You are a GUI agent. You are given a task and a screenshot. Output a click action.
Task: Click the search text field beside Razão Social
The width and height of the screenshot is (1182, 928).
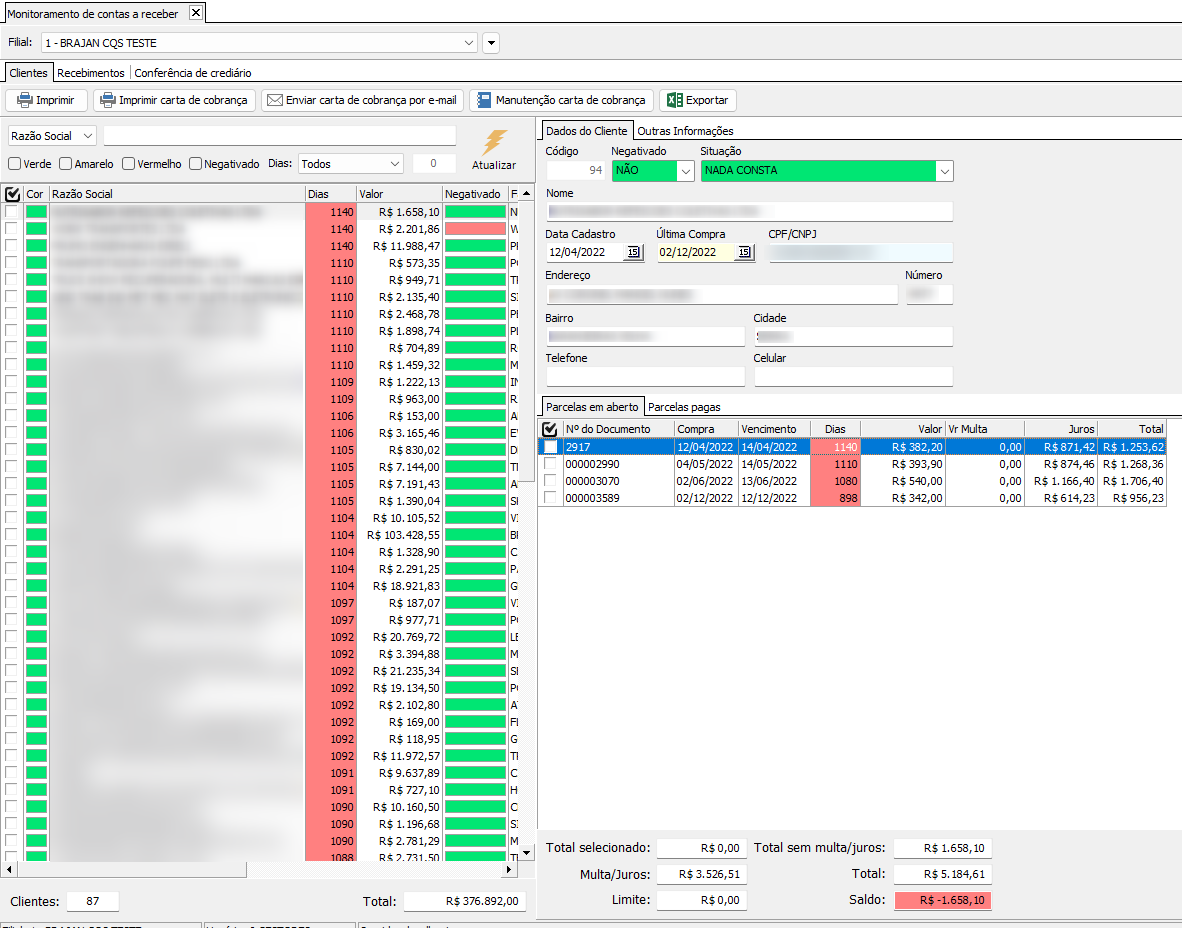(x=280, y=136)
